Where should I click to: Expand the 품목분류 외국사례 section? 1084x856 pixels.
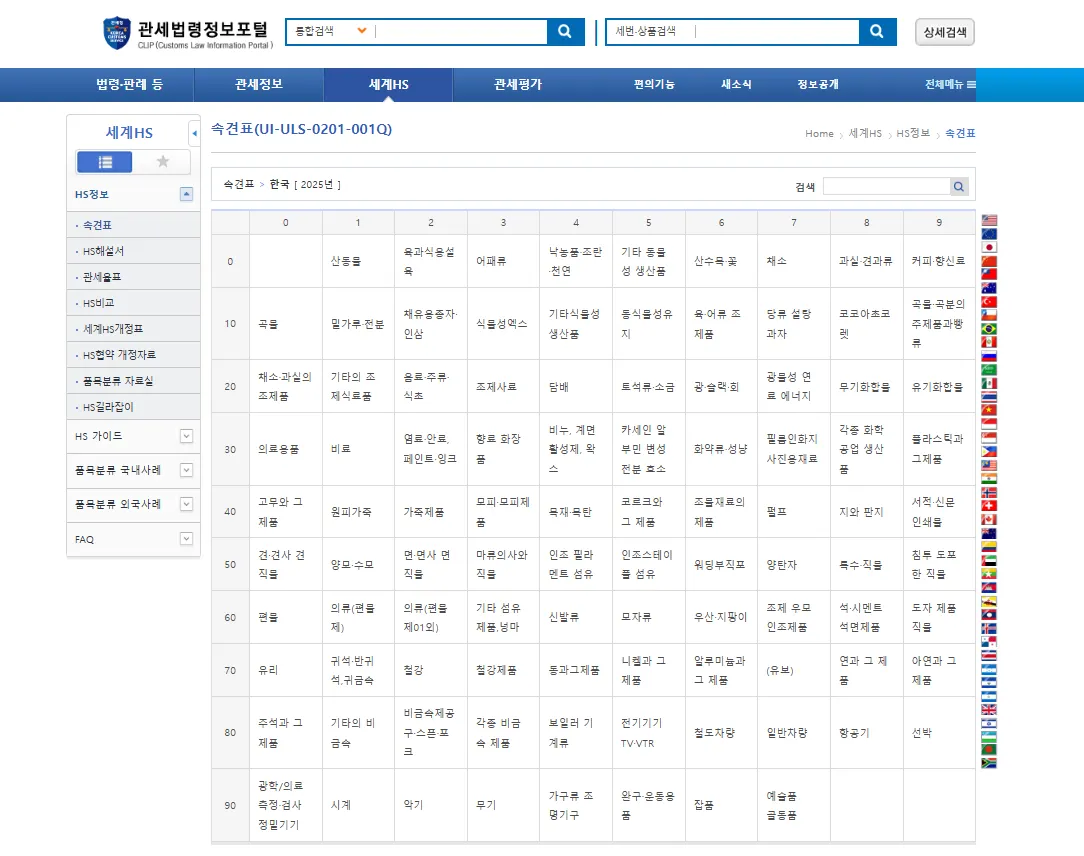186,504
